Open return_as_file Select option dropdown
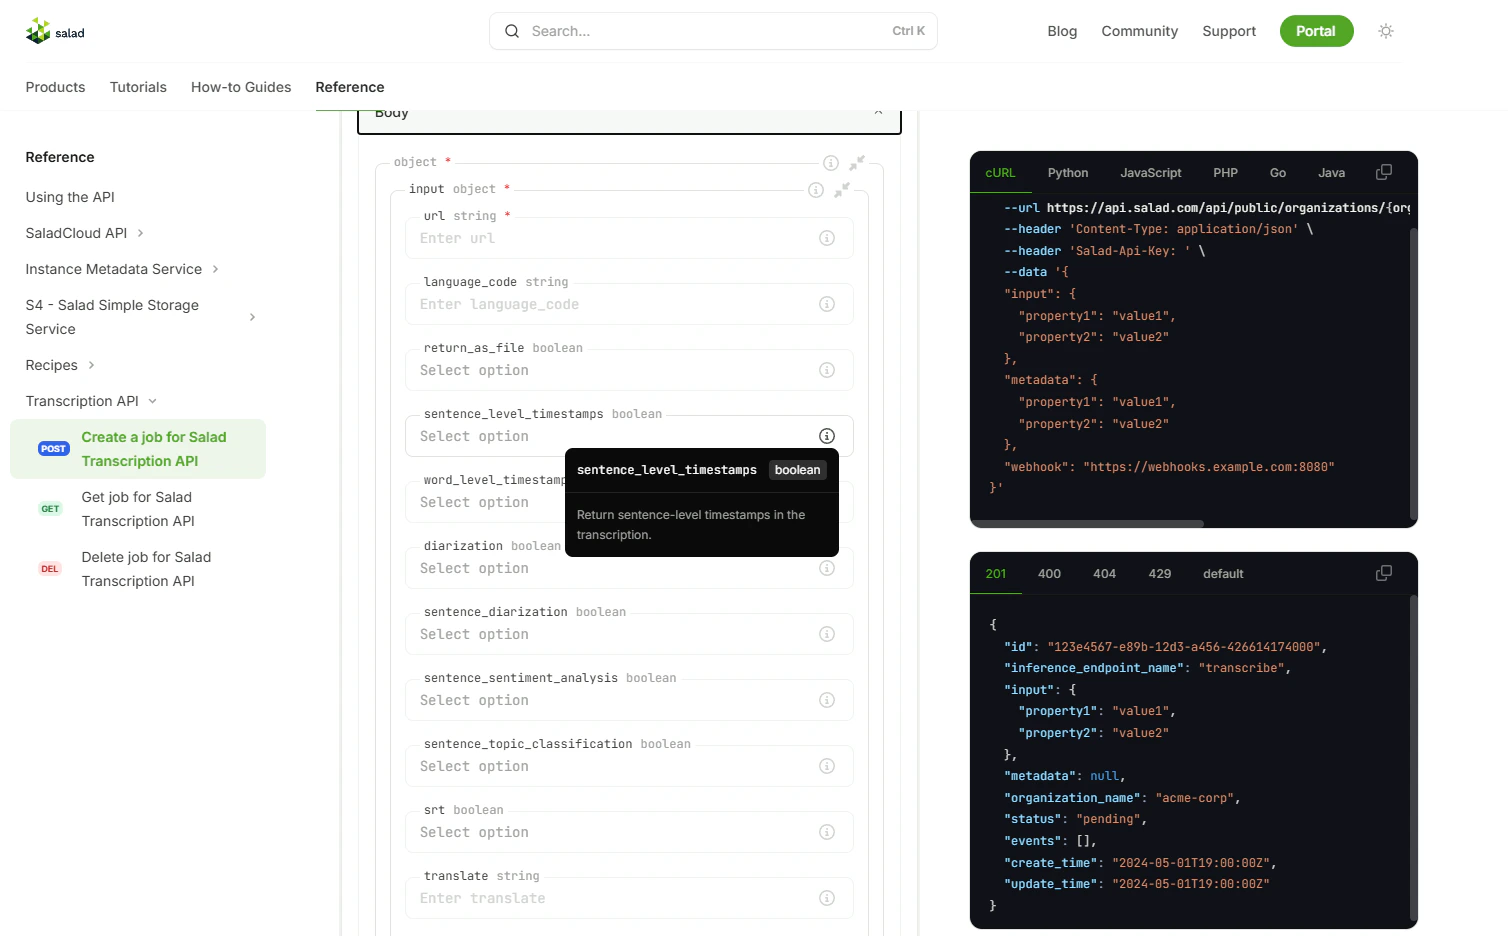 tap(629, 370)
